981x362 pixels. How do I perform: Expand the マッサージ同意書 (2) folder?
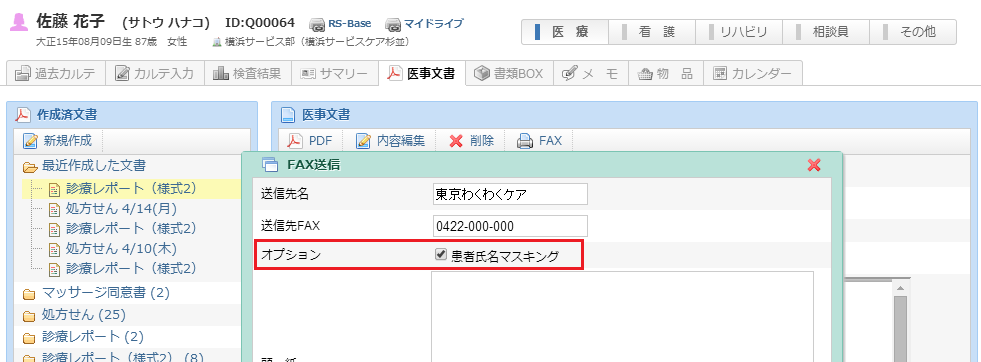[29, 293]
